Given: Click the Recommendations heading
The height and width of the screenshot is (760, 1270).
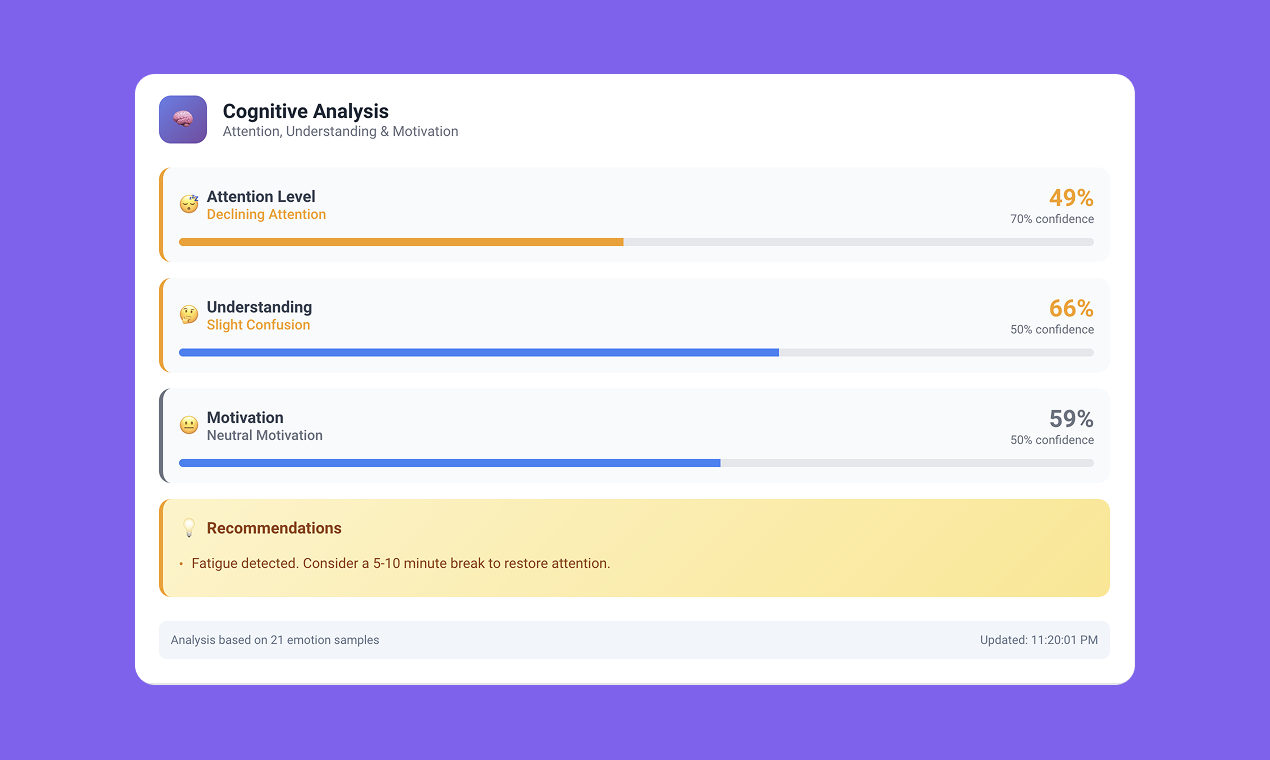Looking at the screenshot, I should (274, 528).
